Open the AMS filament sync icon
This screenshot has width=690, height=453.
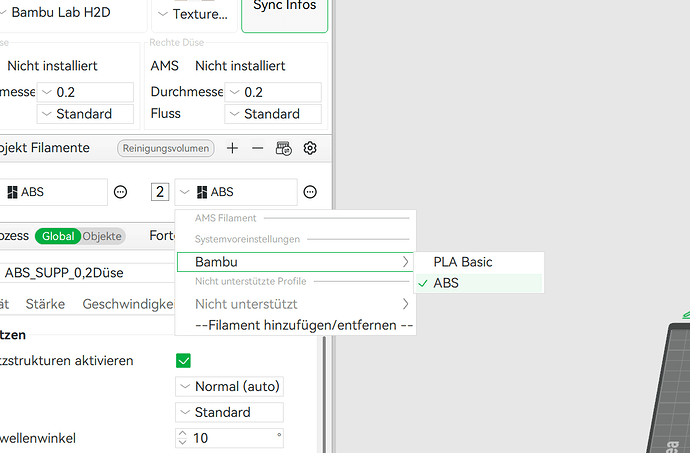[x=283, y=148]
